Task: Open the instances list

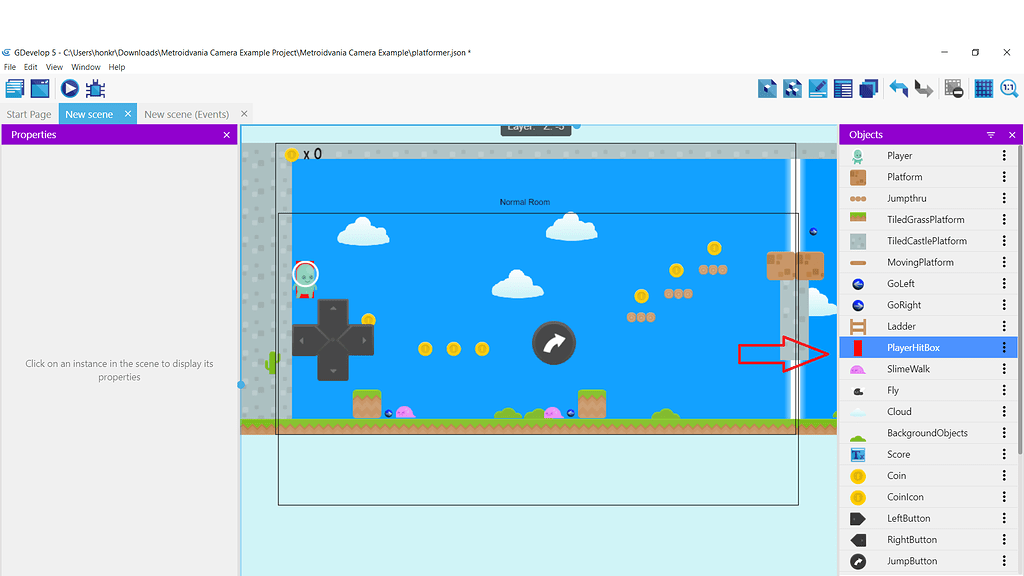Action: click(x=844, y=88)
